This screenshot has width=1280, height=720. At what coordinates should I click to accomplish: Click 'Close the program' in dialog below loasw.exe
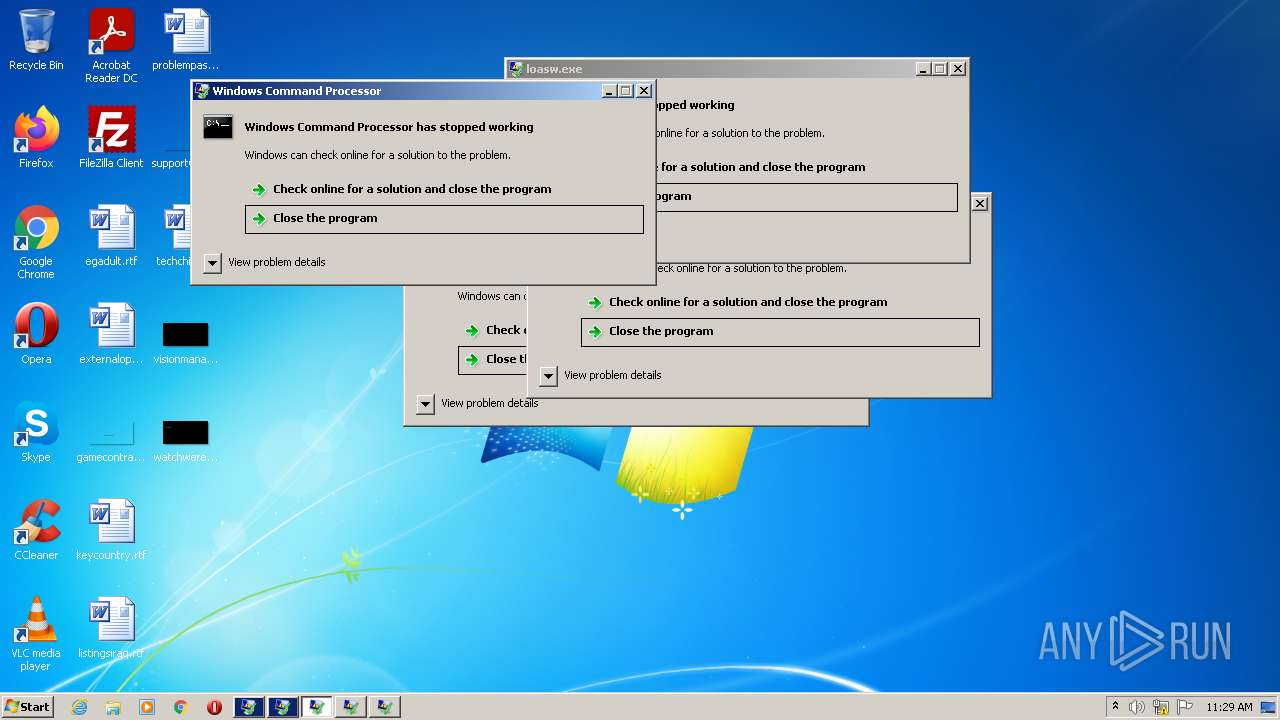(x=780, y=332)
